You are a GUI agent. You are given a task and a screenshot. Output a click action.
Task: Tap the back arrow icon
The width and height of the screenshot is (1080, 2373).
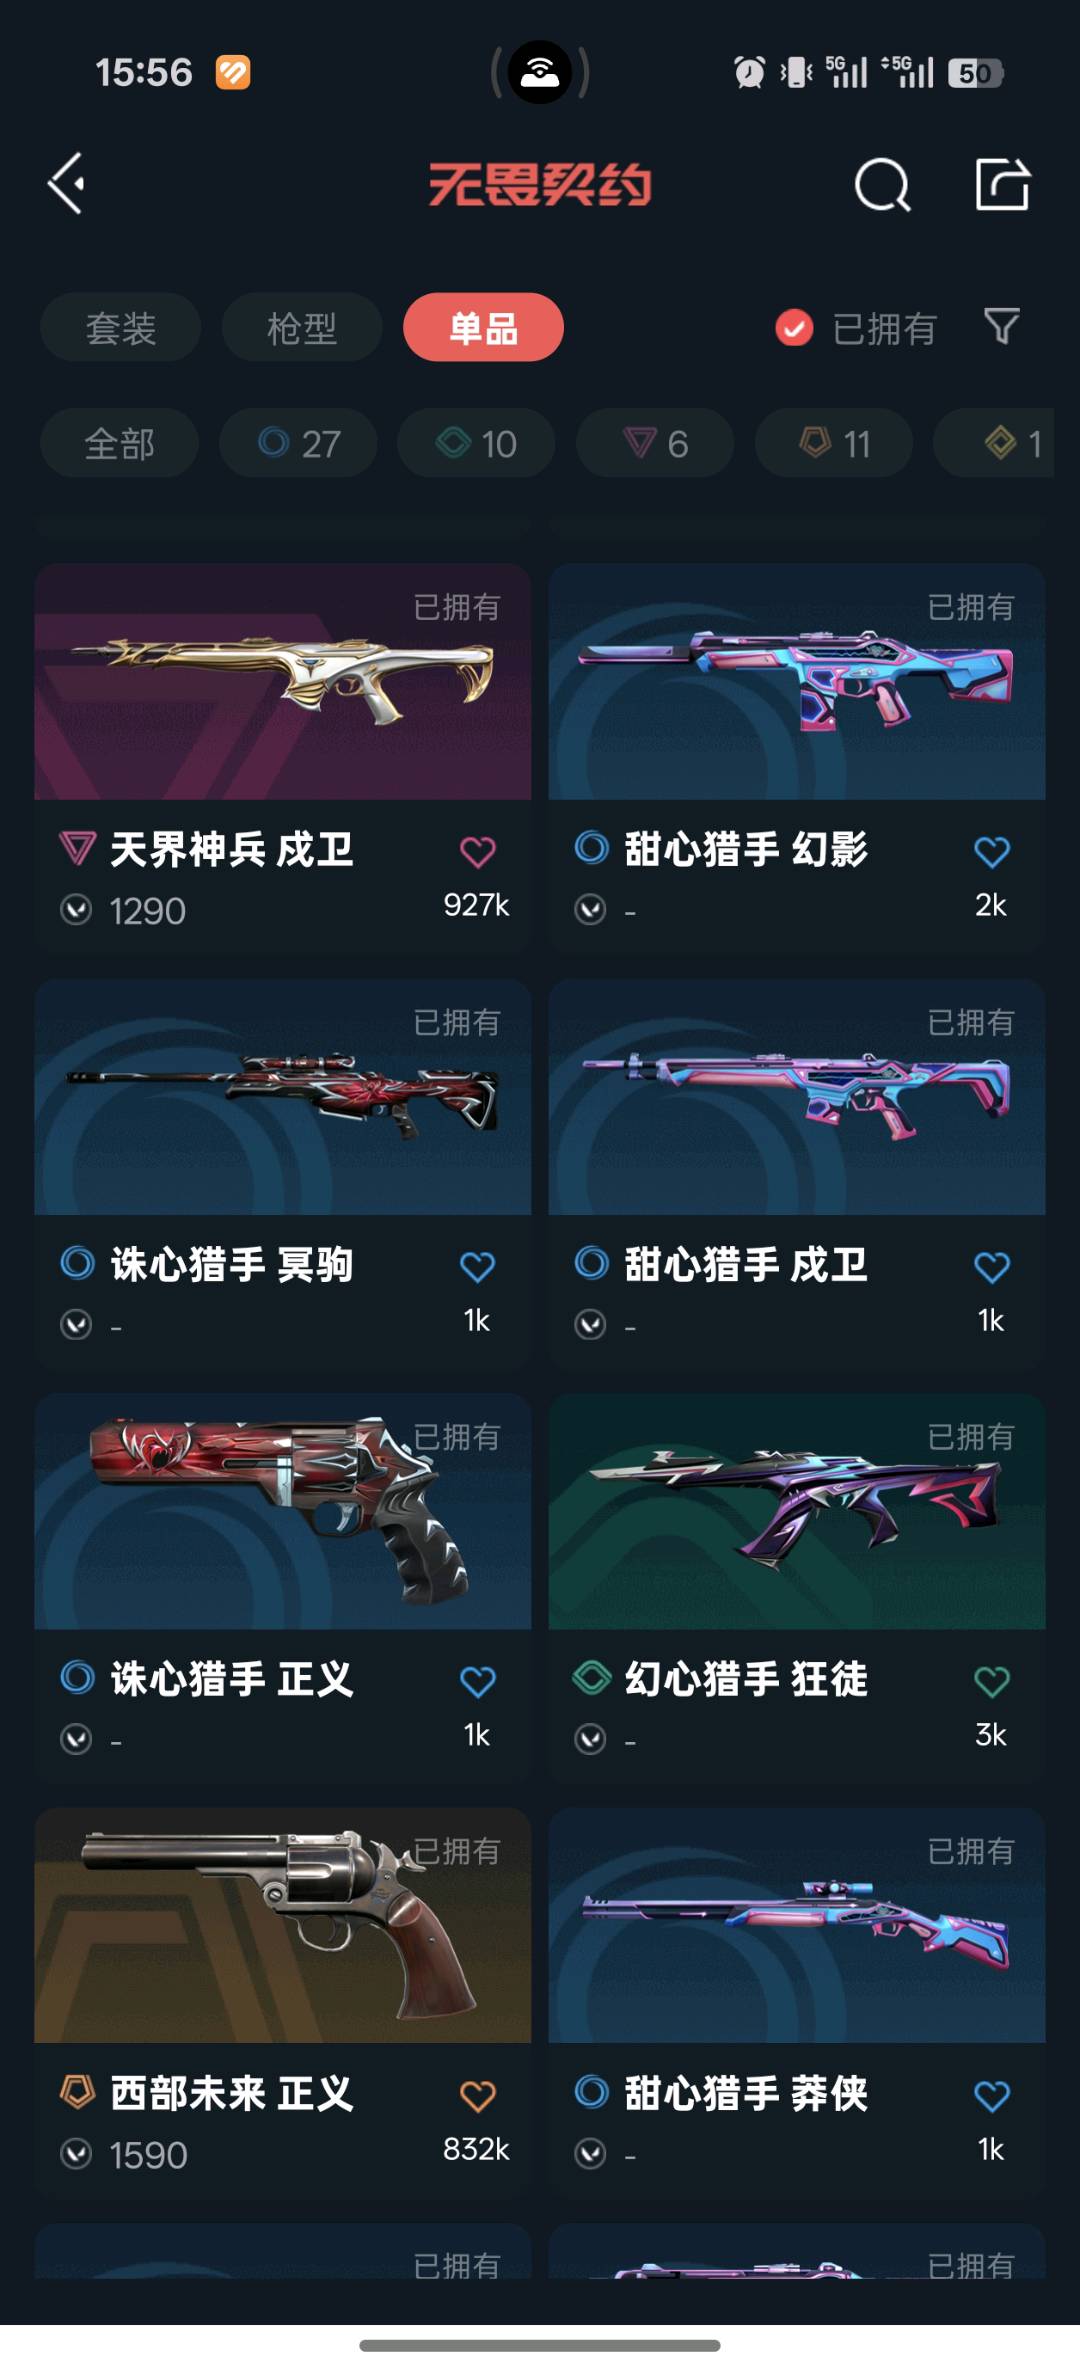pos(67,184)
